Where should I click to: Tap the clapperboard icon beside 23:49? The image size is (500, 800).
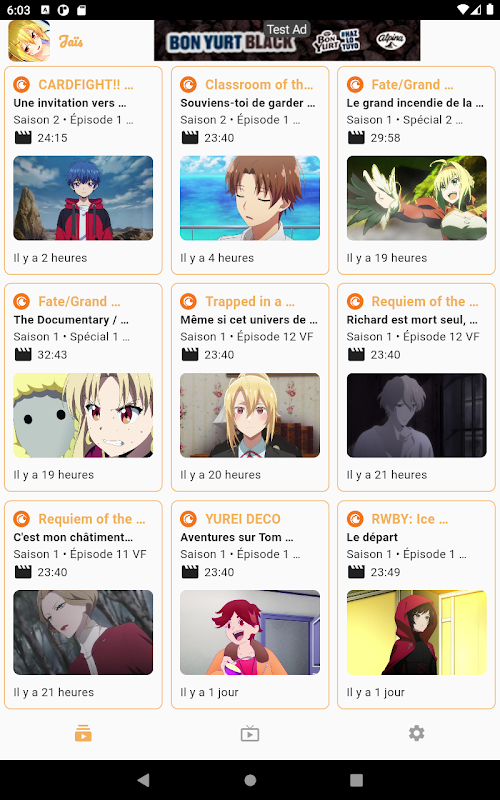pos(356,572)
